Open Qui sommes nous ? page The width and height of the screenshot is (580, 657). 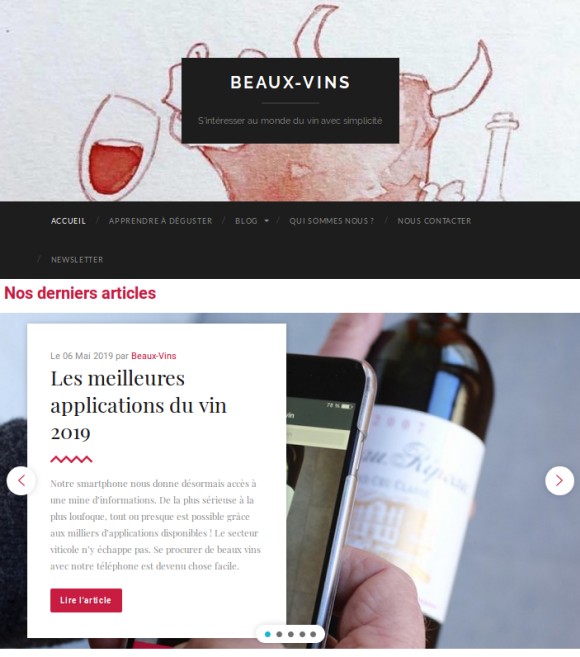click(x=331, y=221)
